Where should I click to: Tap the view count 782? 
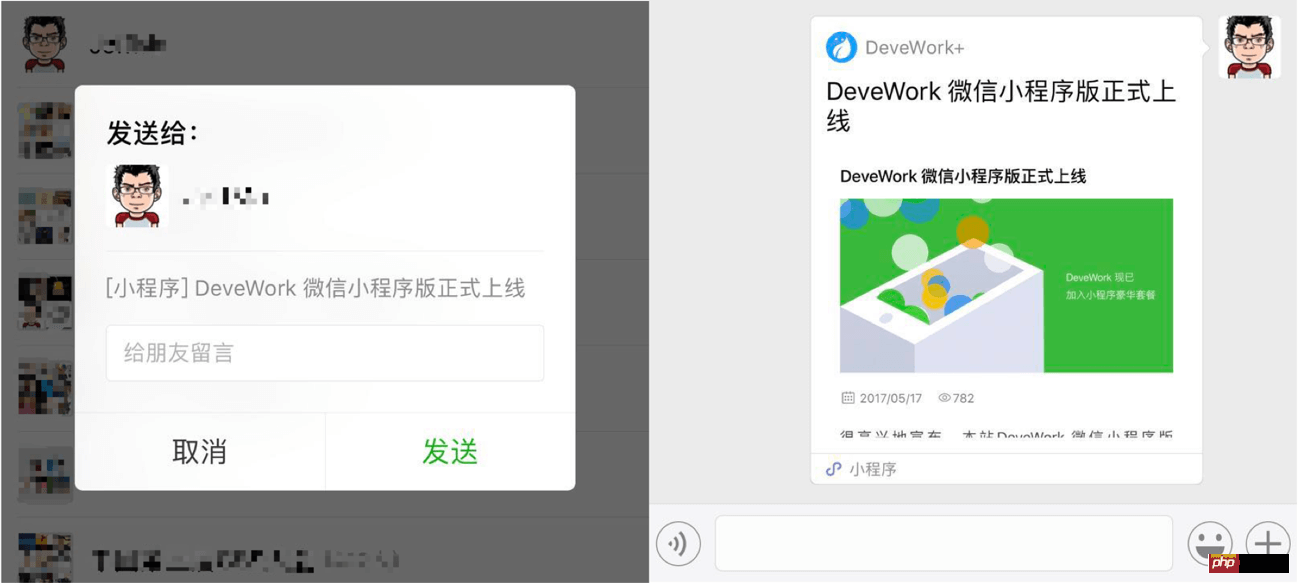(963, 398)
